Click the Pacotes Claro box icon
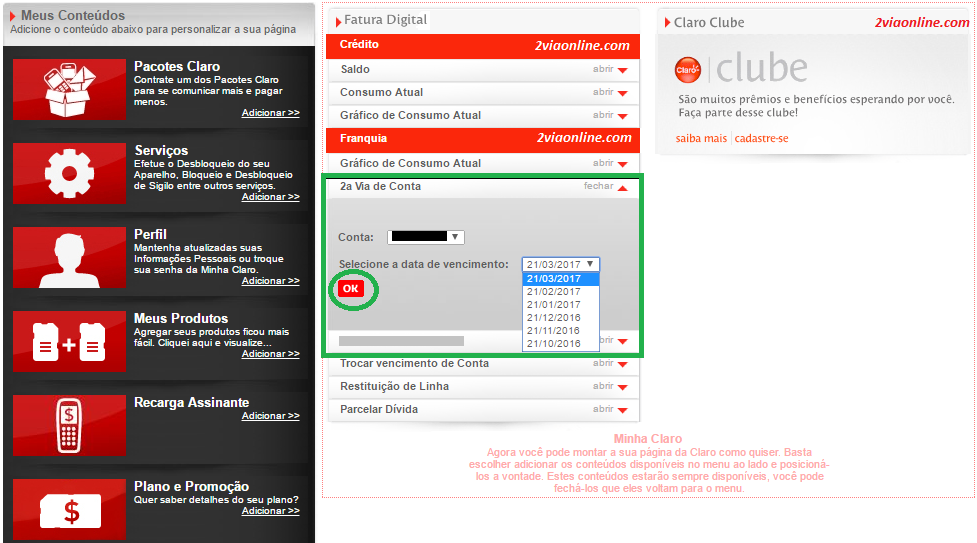Image resolution: width=977 pixels, height=543 pixels. [69, 89]
